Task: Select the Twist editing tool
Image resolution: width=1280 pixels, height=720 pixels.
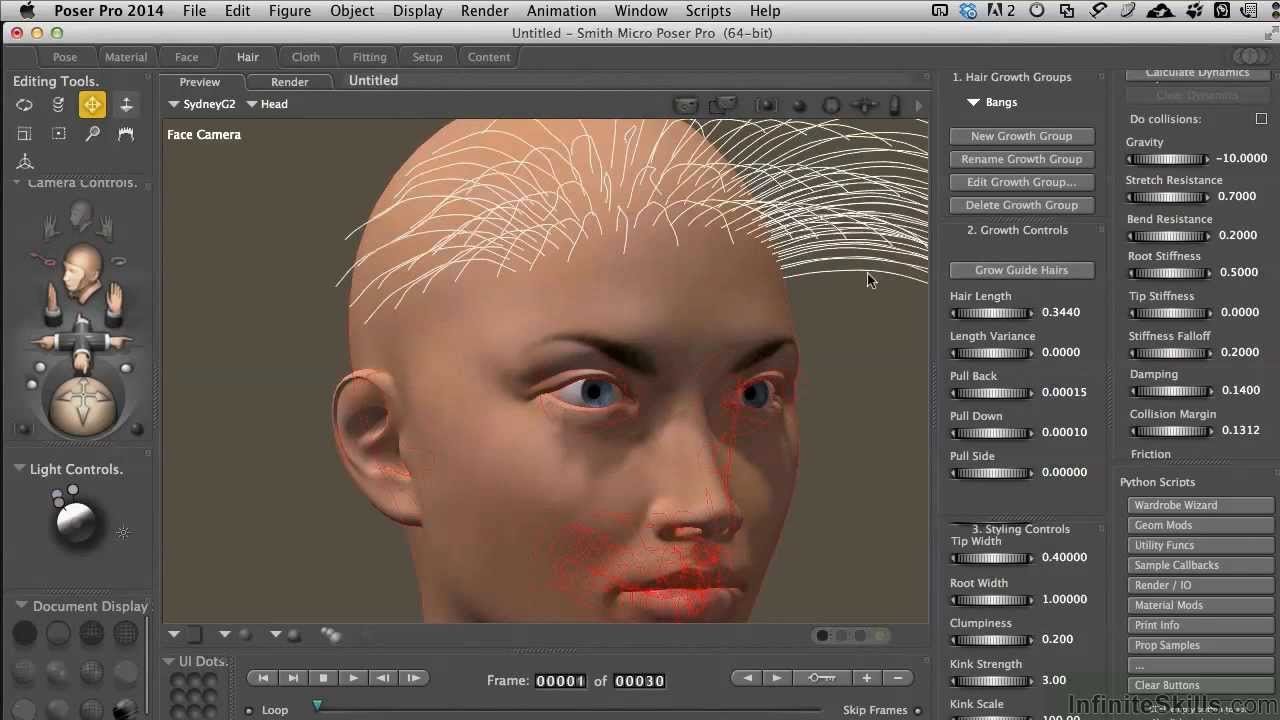Action: 58,105
